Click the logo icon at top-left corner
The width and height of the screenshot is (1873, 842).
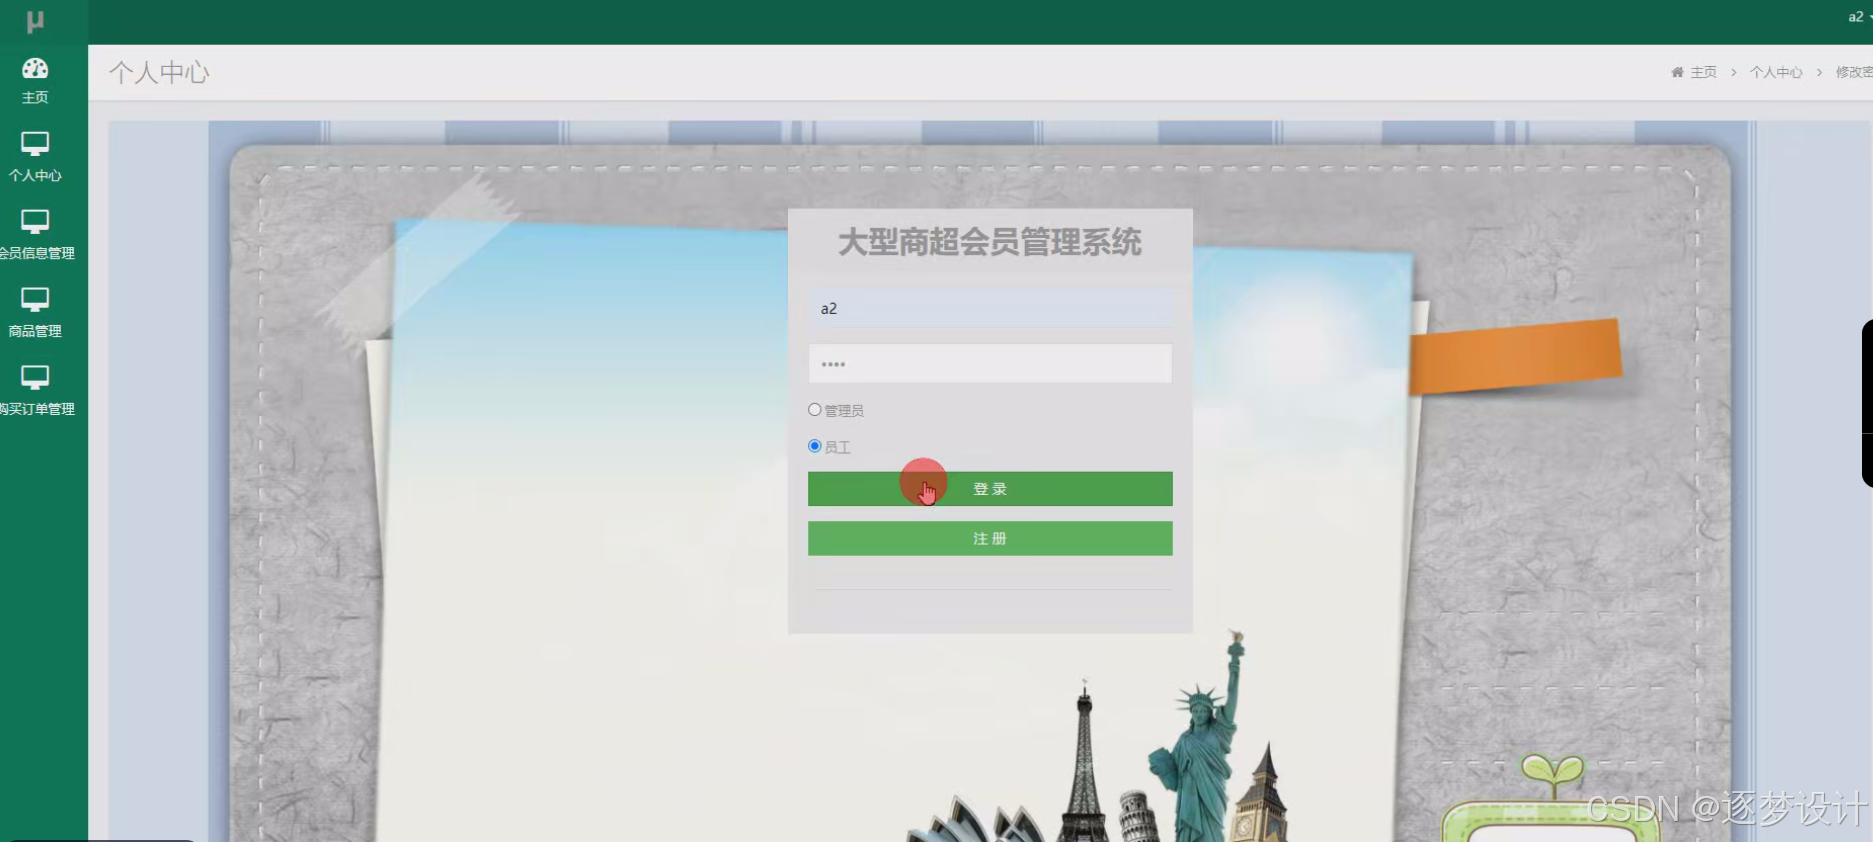(x=35, y=21)
